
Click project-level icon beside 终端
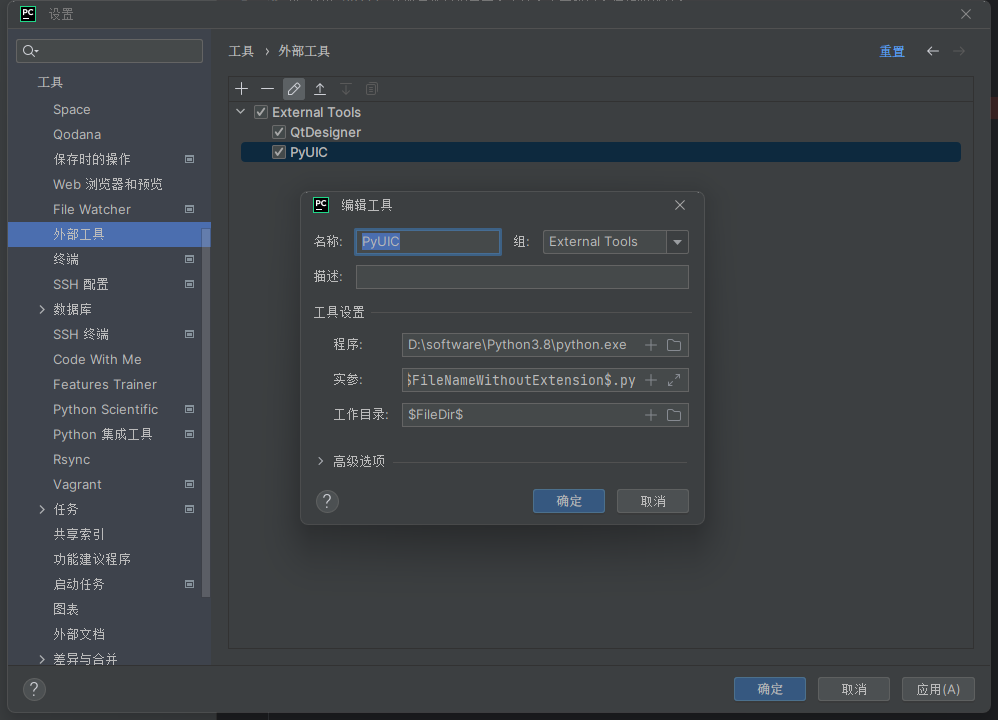189,259
